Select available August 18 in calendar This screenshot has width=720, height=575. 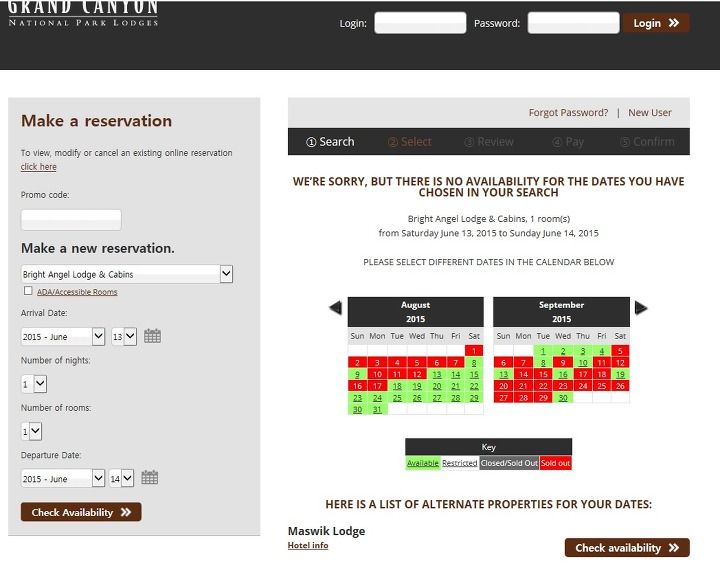[x=397, y=386]
